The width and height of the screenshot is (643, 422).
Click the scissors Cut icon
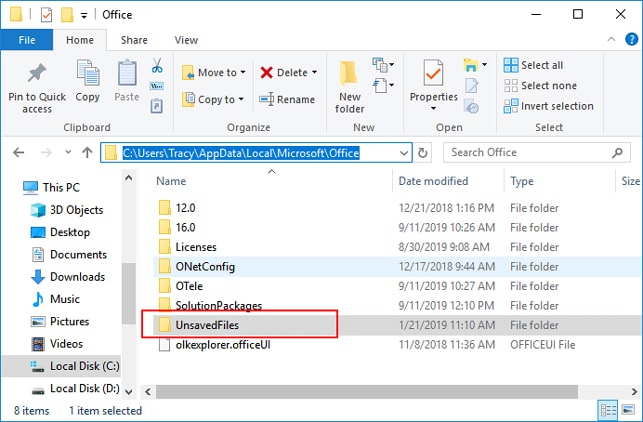tap(157, 67)
